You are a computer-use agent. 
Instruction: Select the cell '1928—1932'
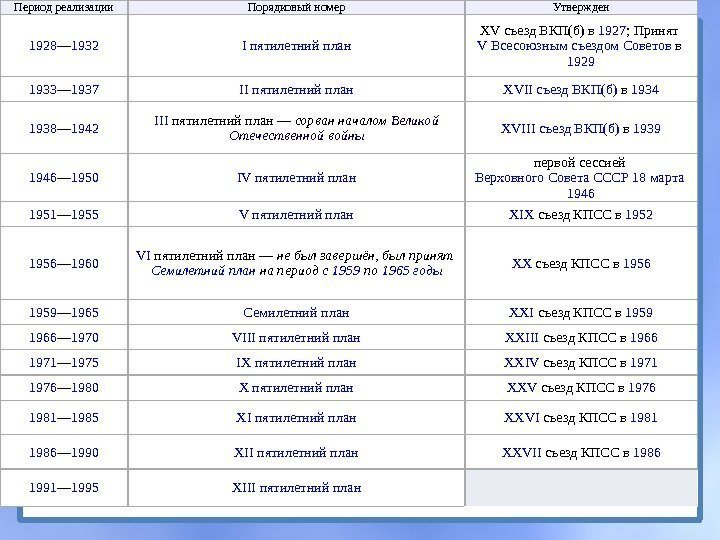pos(64,46)
